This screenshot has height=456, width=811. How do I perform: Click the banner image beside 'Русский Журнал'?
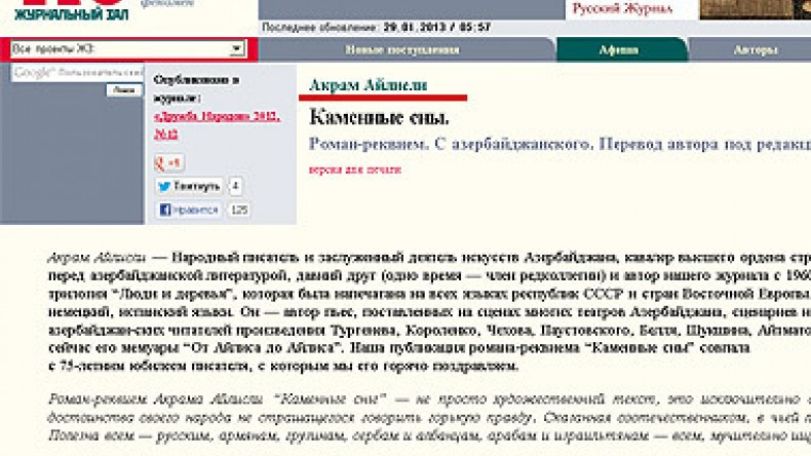click(755, 9)
